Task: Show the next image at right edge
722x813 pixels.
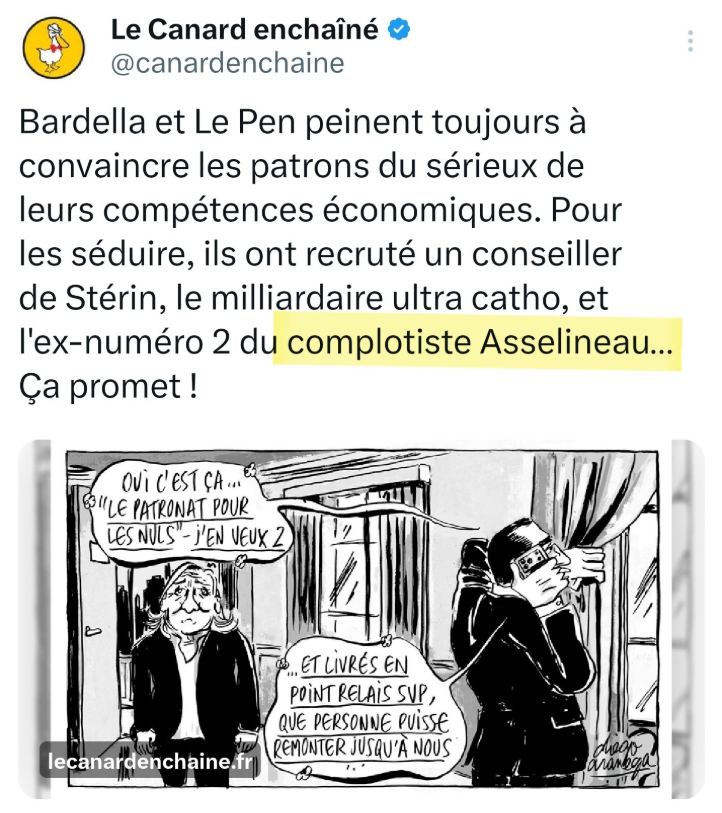Action: click(688, 619)
